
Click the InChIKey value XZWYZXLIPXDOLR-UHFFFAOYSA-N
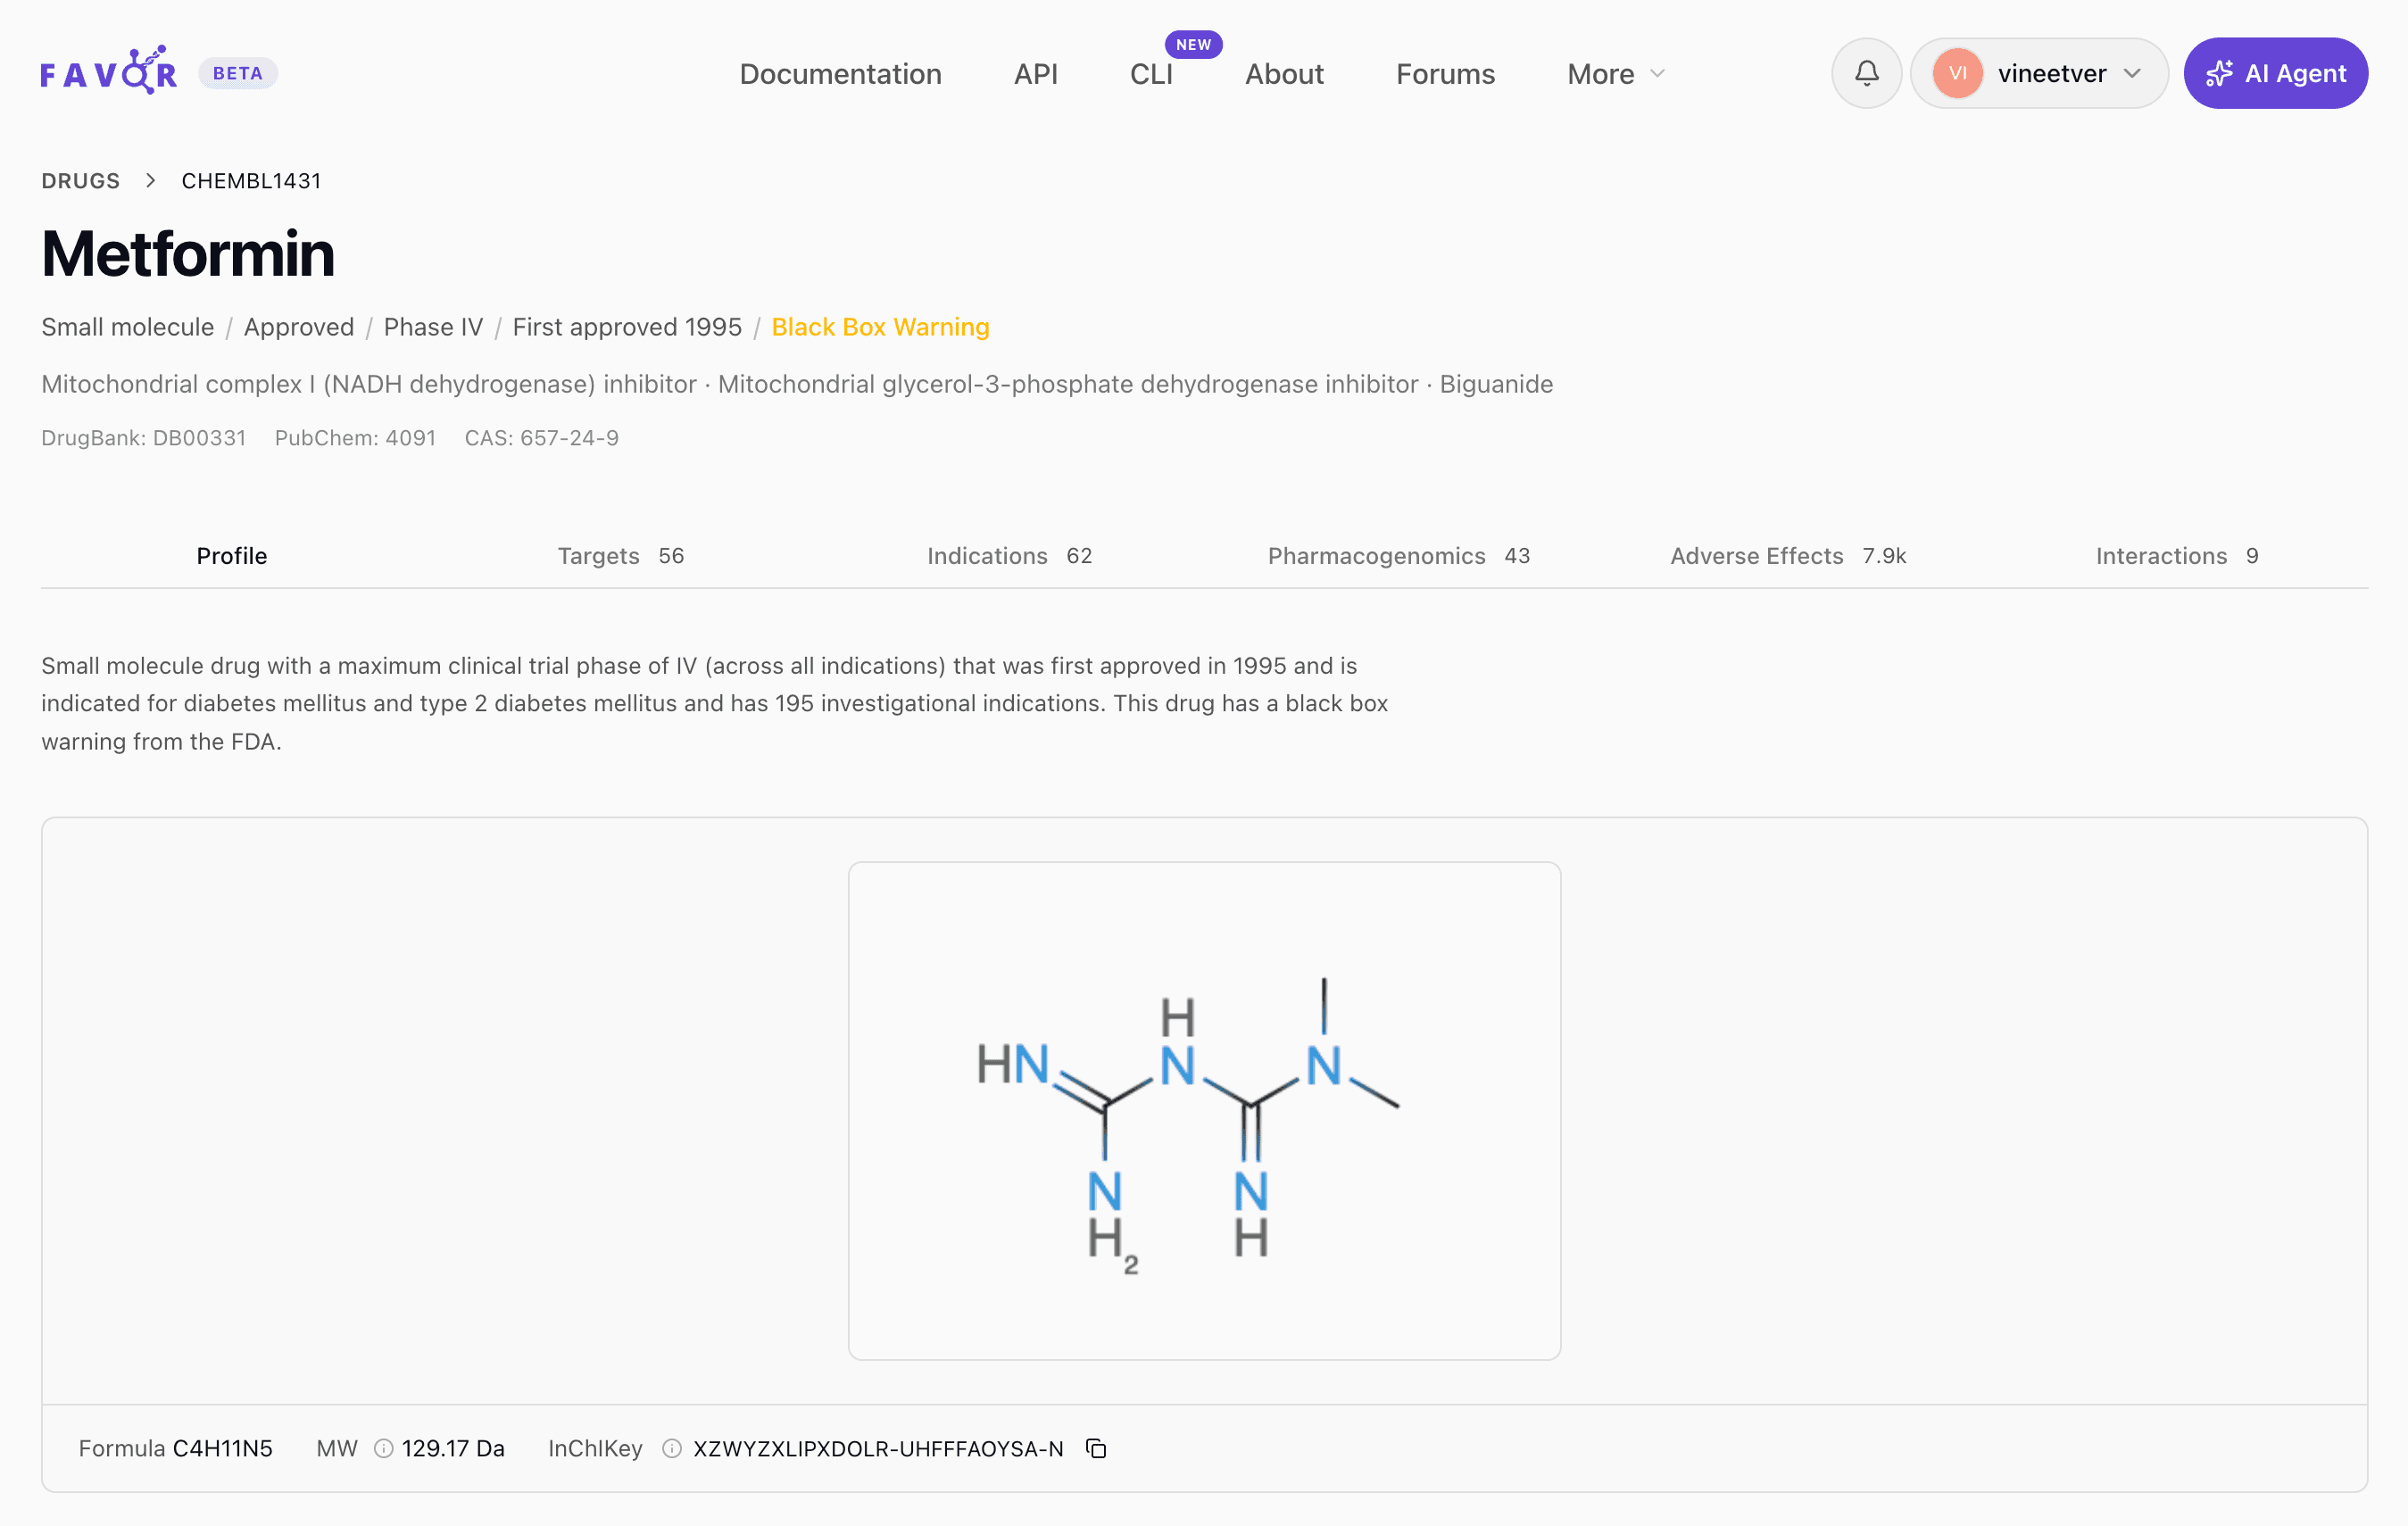[878, 1448]
